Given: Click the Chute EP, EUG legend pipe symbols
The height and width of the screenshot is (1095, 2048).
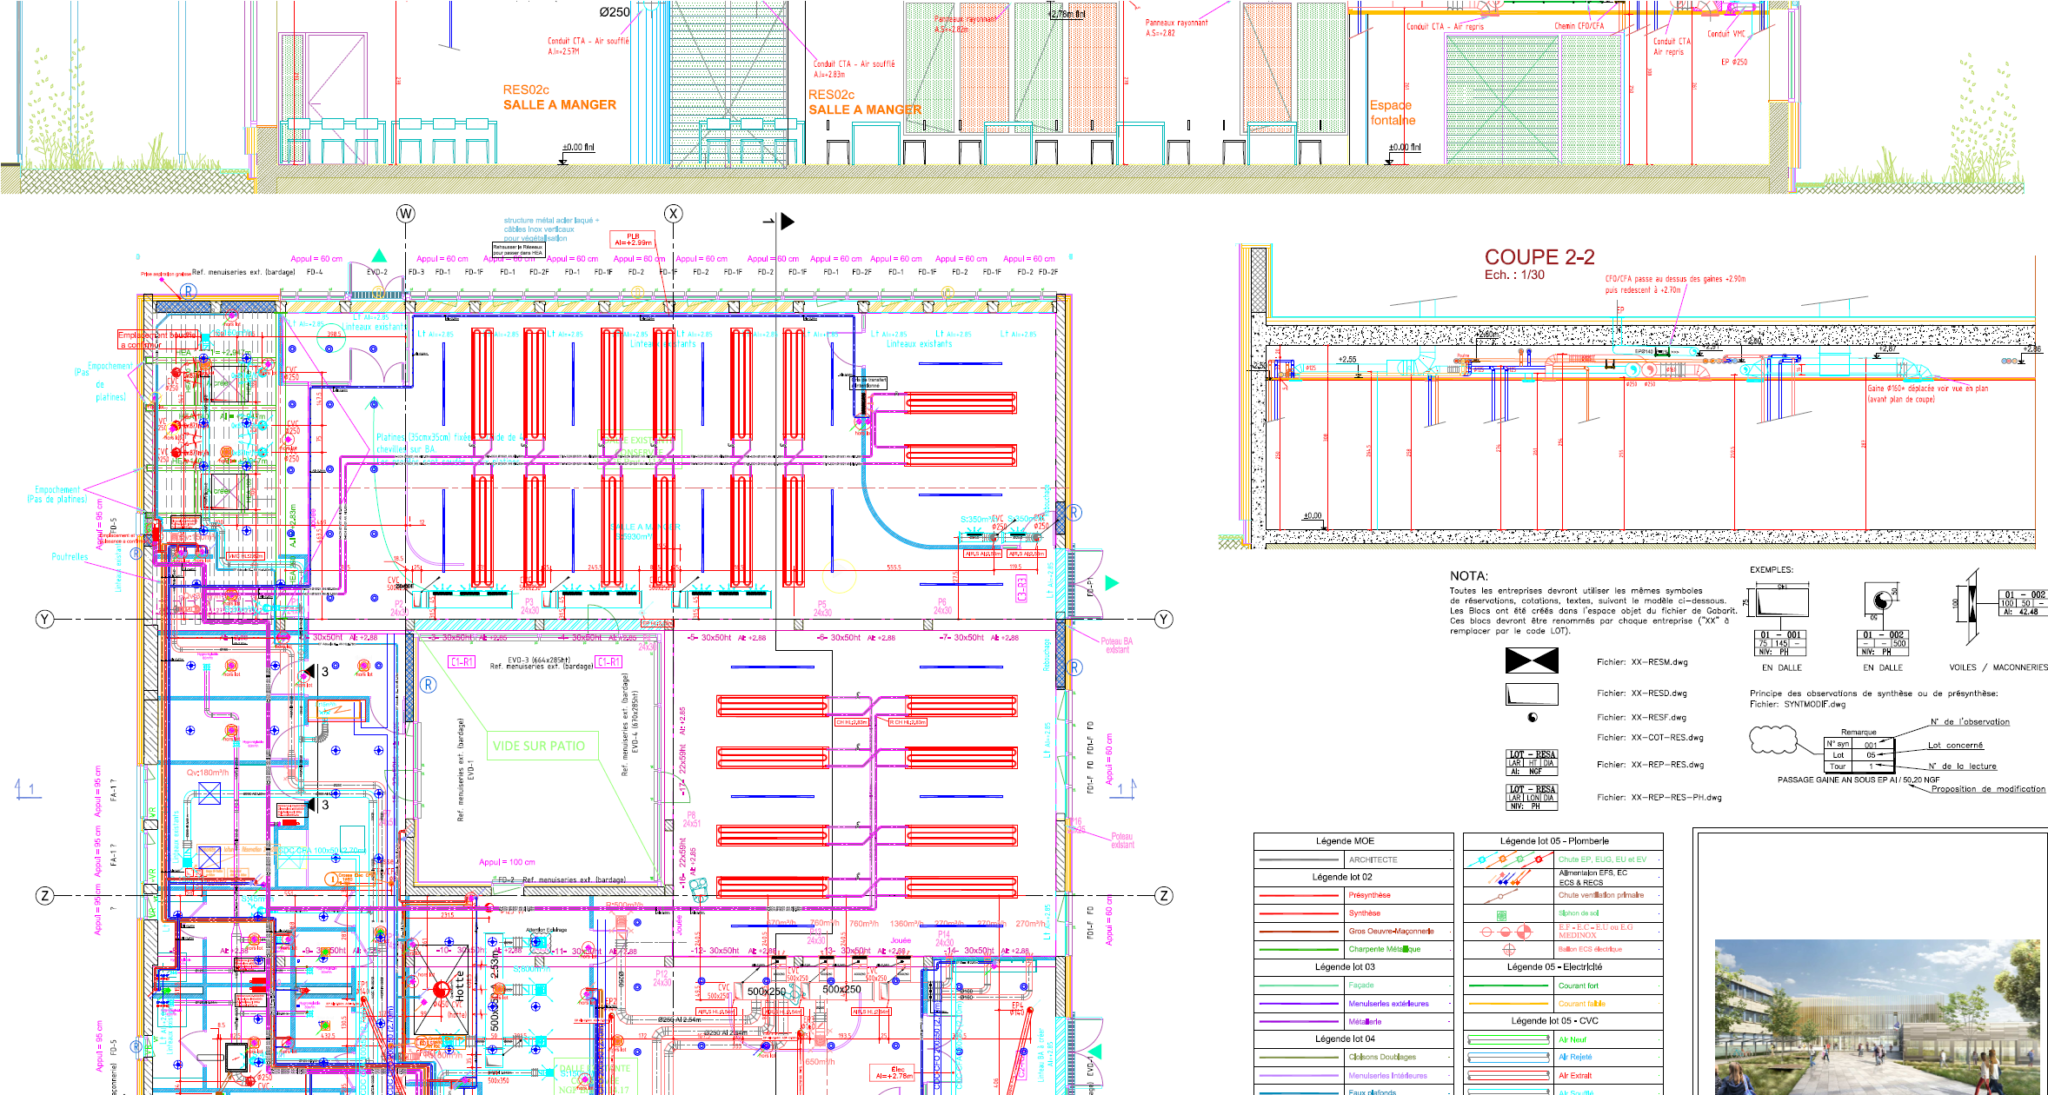Looking at the screenshot, I should 1508,859.
